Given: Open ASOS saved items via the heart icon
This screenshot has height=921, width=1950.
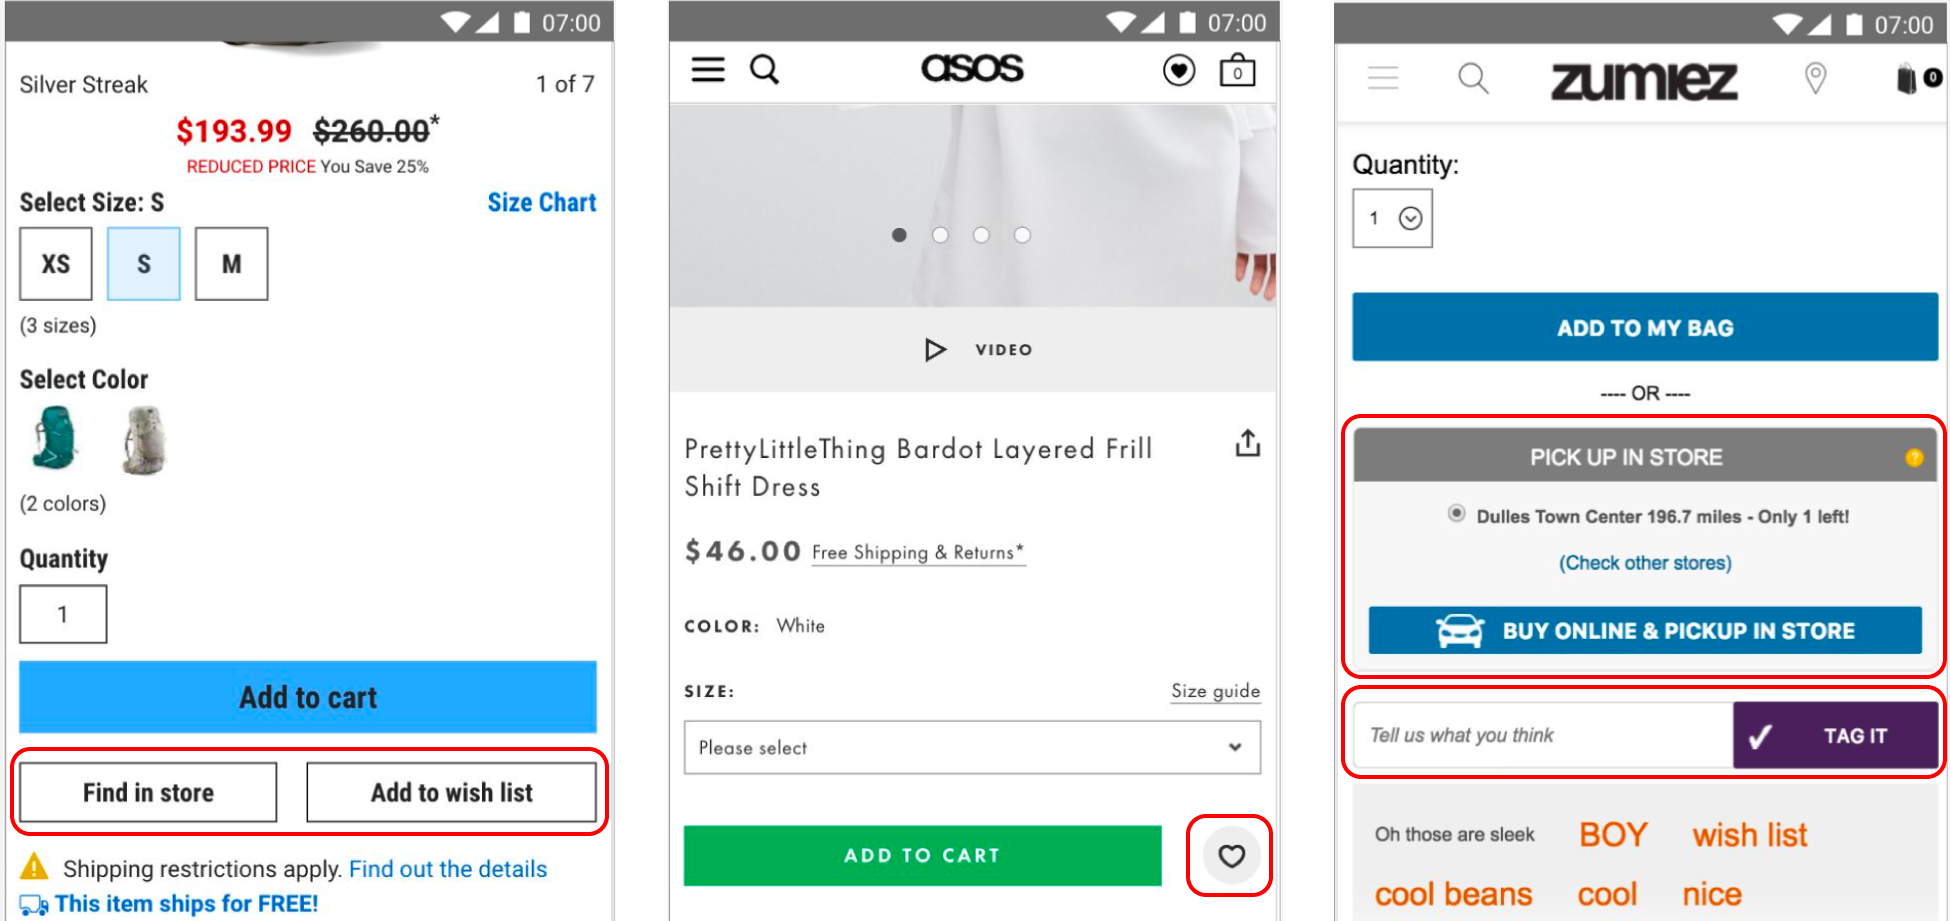Looking at the screenshot, I should click(1179, 69).
